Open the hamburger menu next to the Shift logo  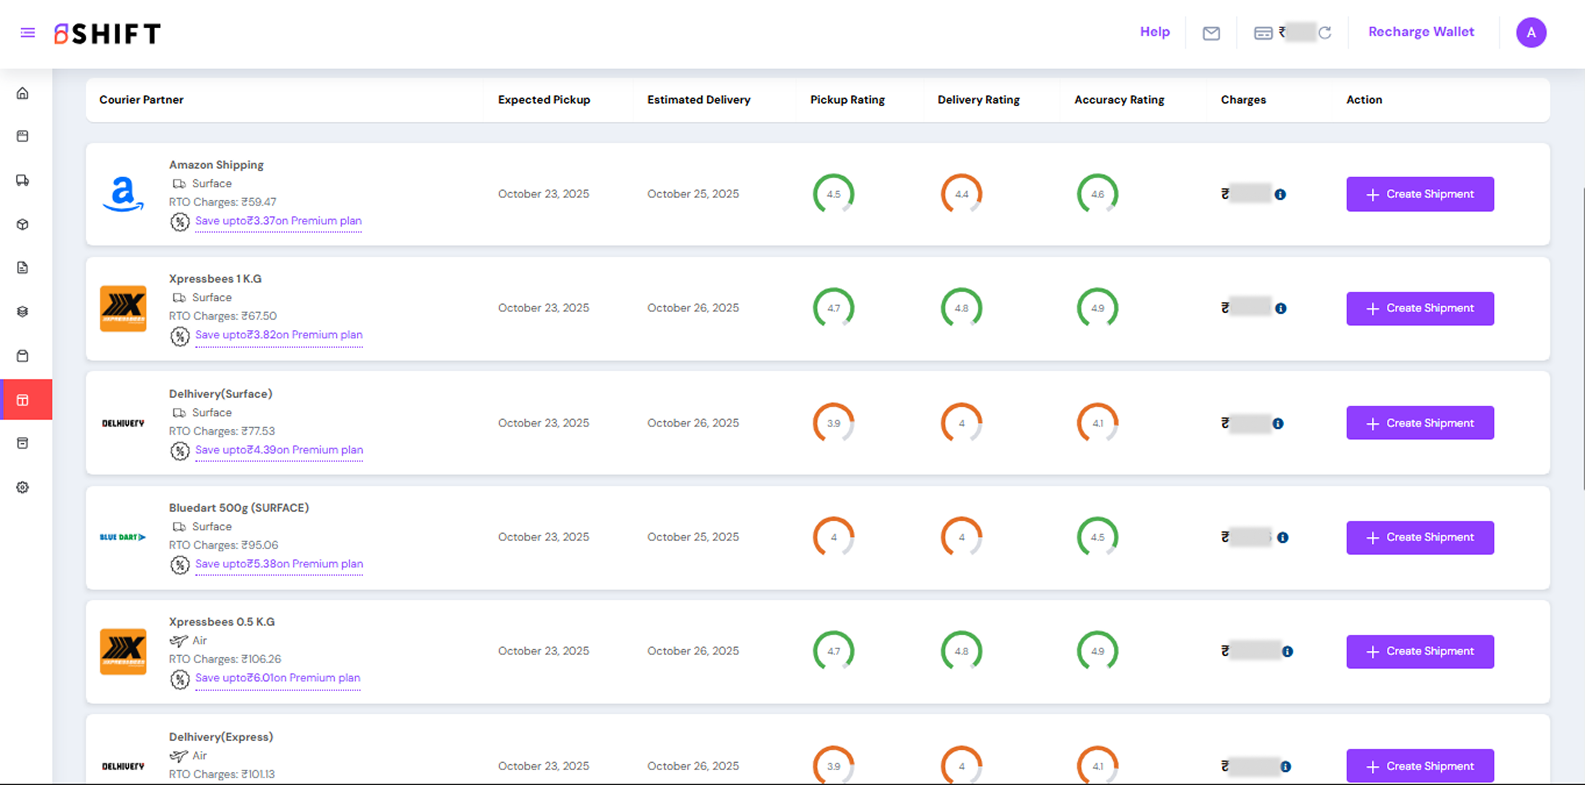(27, 33)
